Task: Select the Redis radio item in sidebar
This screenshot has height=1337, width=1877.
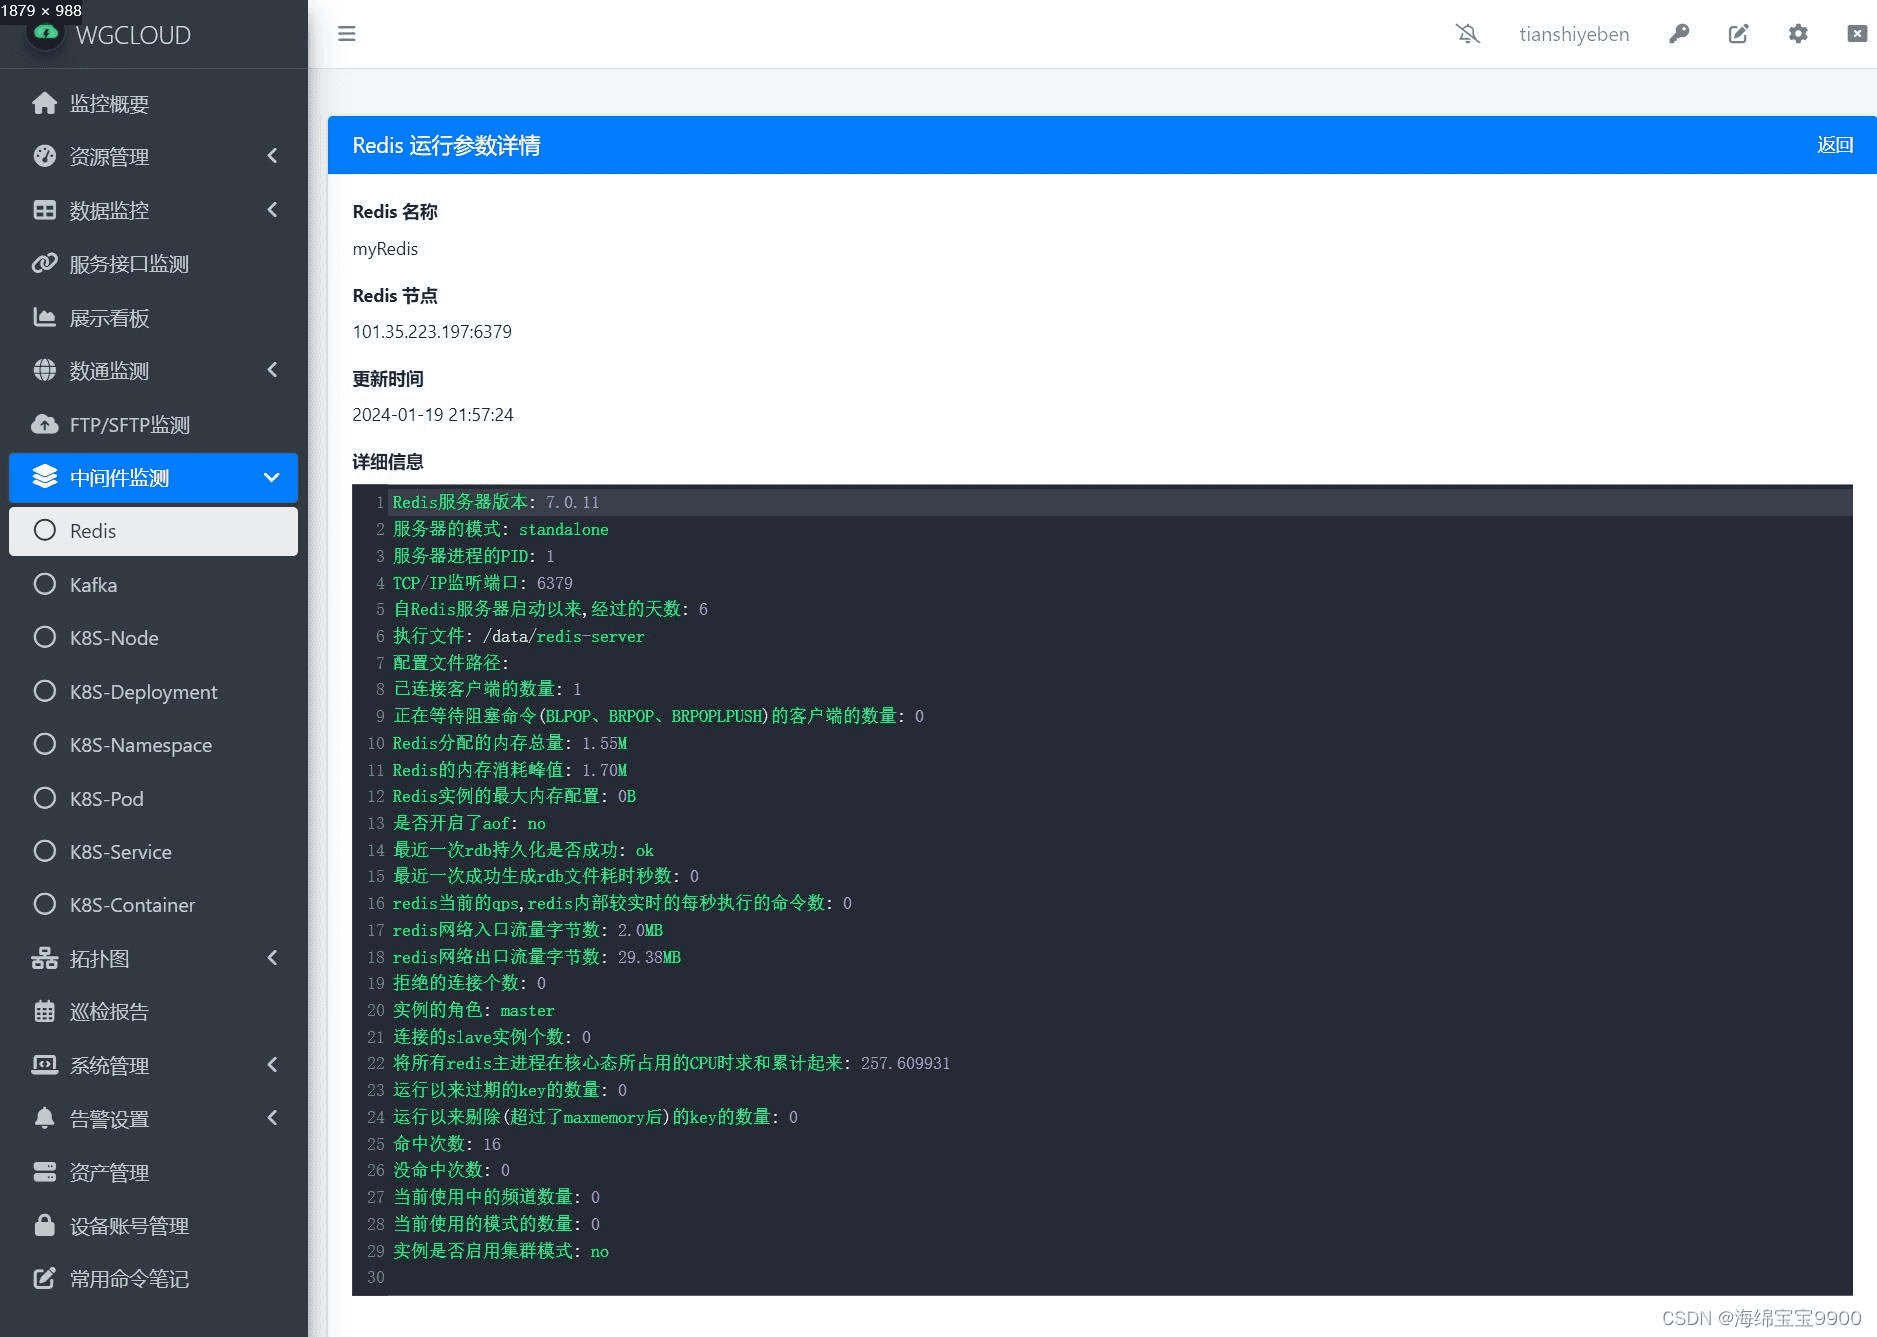Action: point(93,531)
